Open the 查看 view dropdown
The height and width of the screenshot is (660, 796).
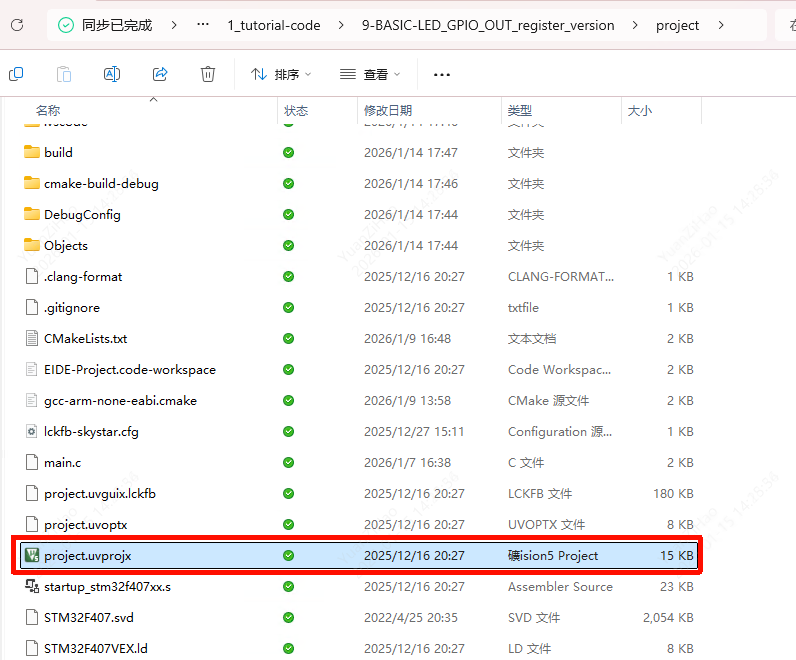pyautogui.click(x=369, y=74)
